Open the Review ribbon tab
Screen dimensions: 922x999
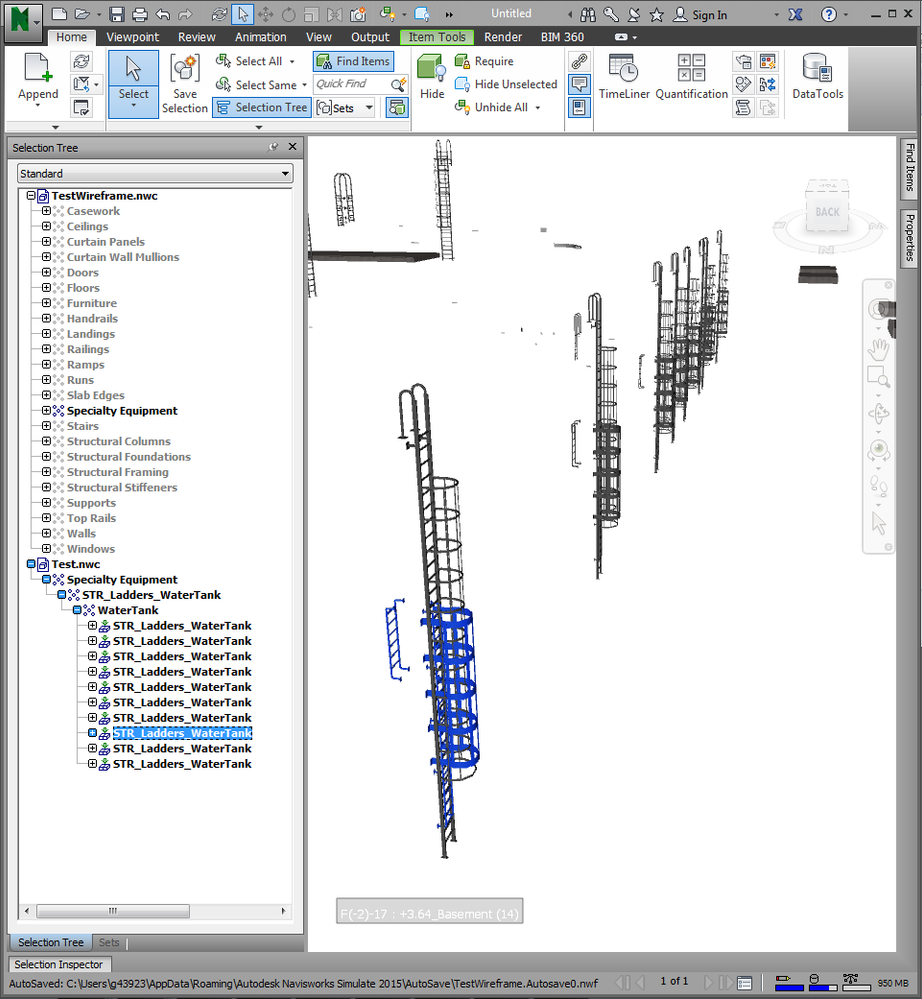197,37
